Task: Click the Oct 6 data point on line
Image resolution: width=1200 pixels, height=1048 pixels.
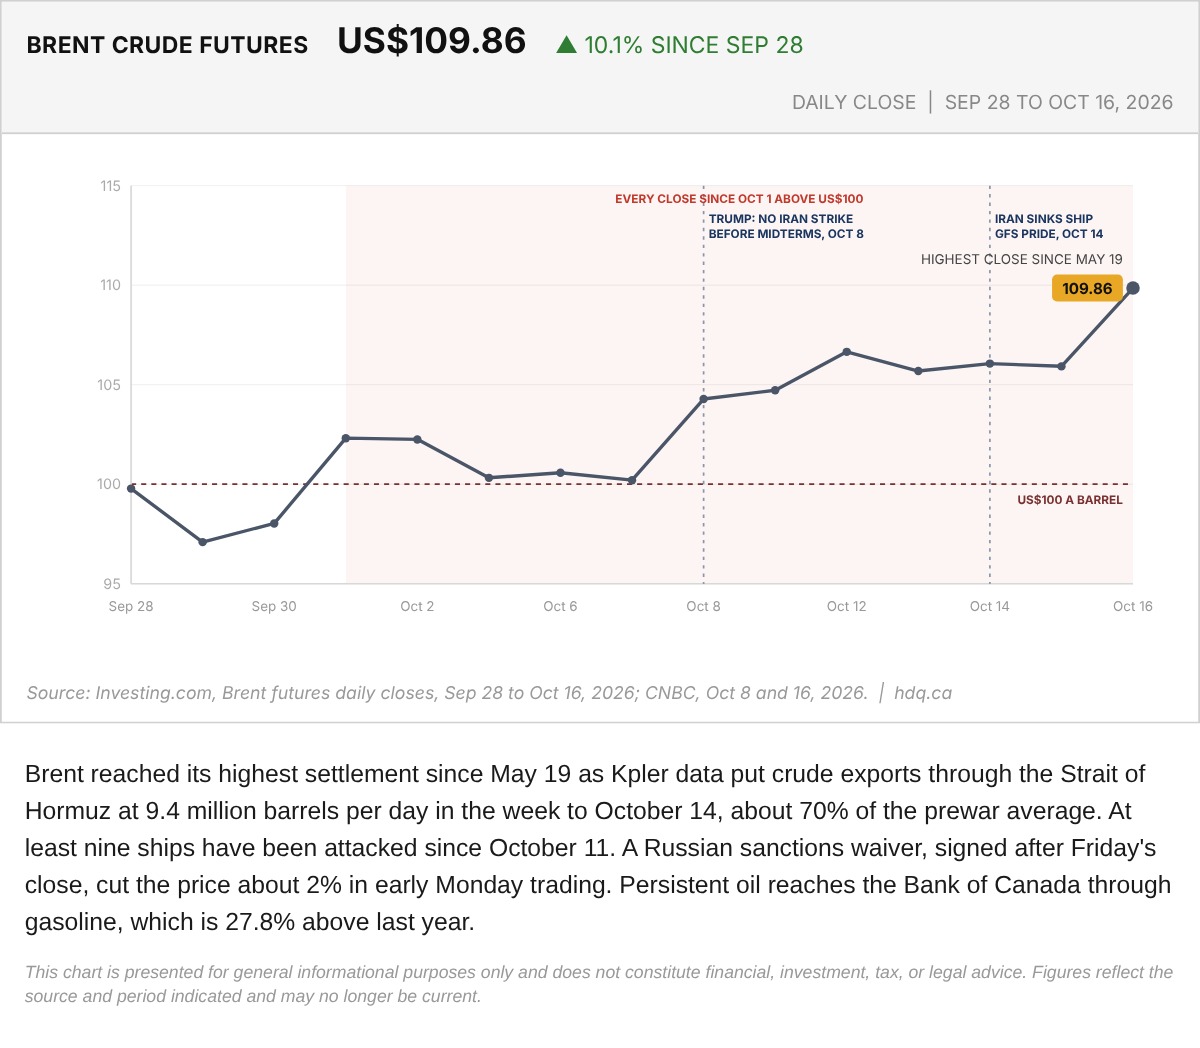Action: click(x=560, y=473)
